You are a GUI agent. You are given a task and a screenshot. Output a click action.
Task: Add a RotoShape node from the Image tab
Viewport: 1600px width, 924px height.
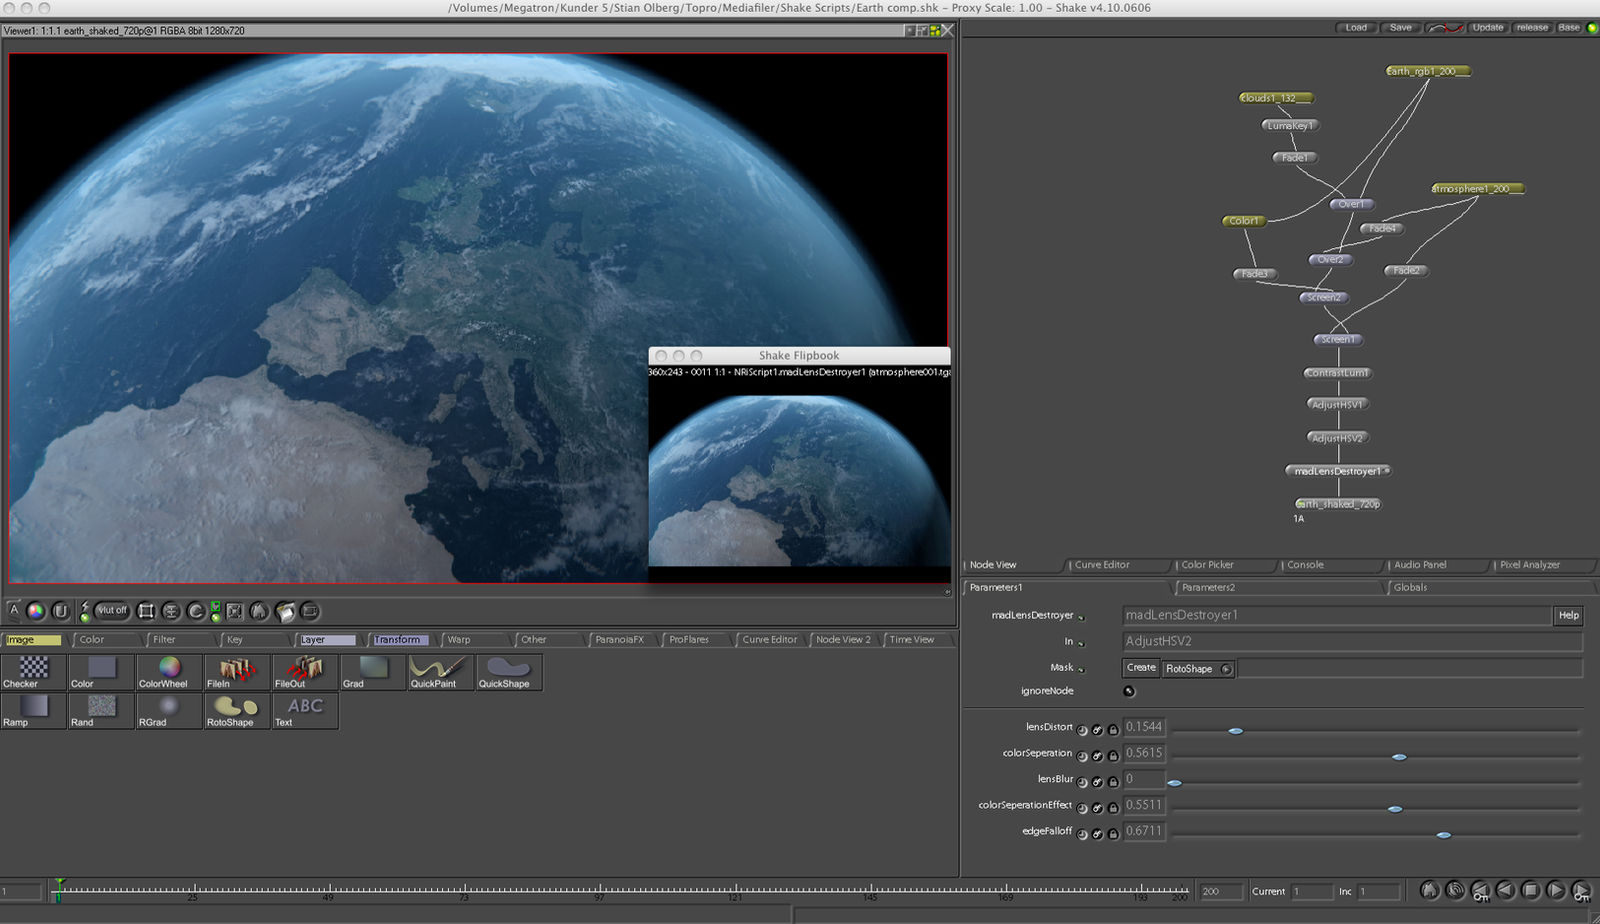tap(237, 710)
